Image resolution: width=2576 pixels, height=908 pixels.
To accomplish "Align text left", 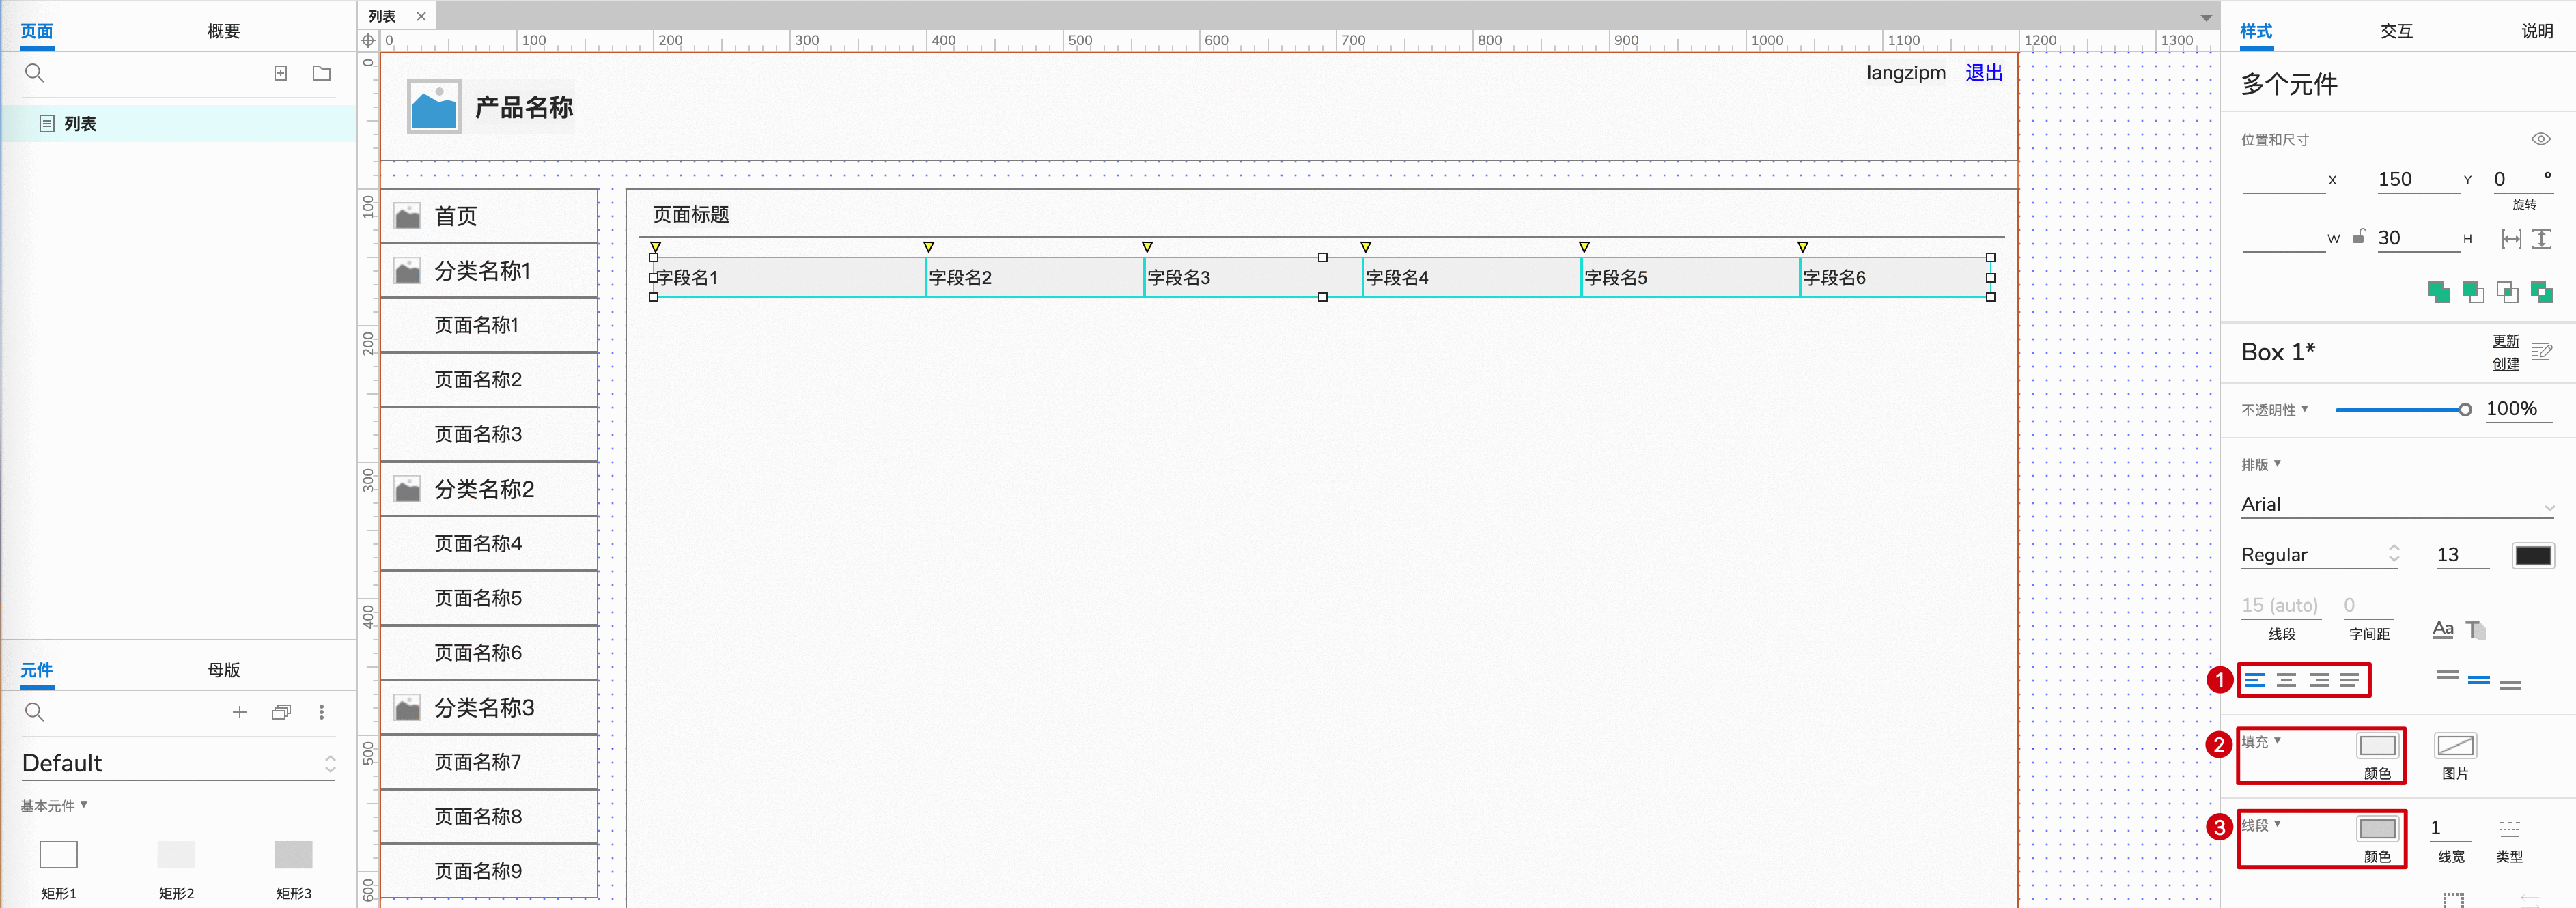I will click(2255, 680).
